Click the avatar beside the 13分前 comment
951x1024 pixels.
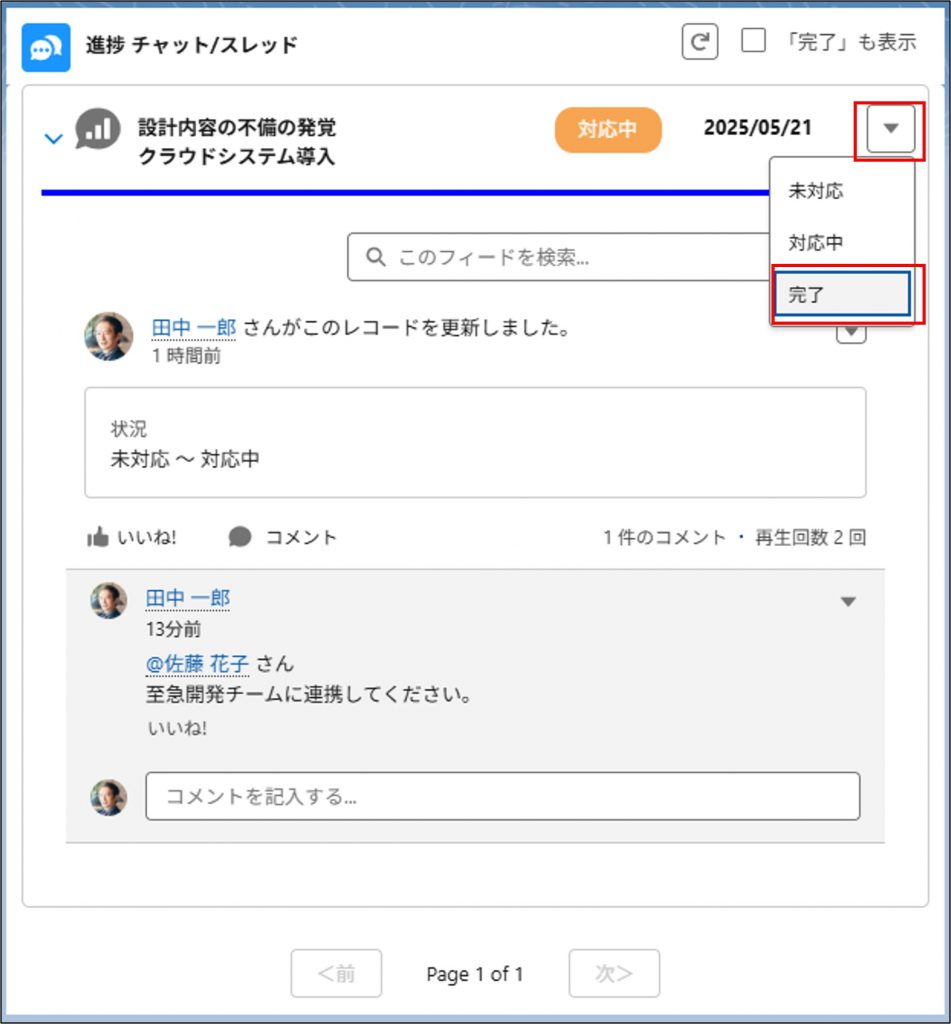[x=109, y=600]
